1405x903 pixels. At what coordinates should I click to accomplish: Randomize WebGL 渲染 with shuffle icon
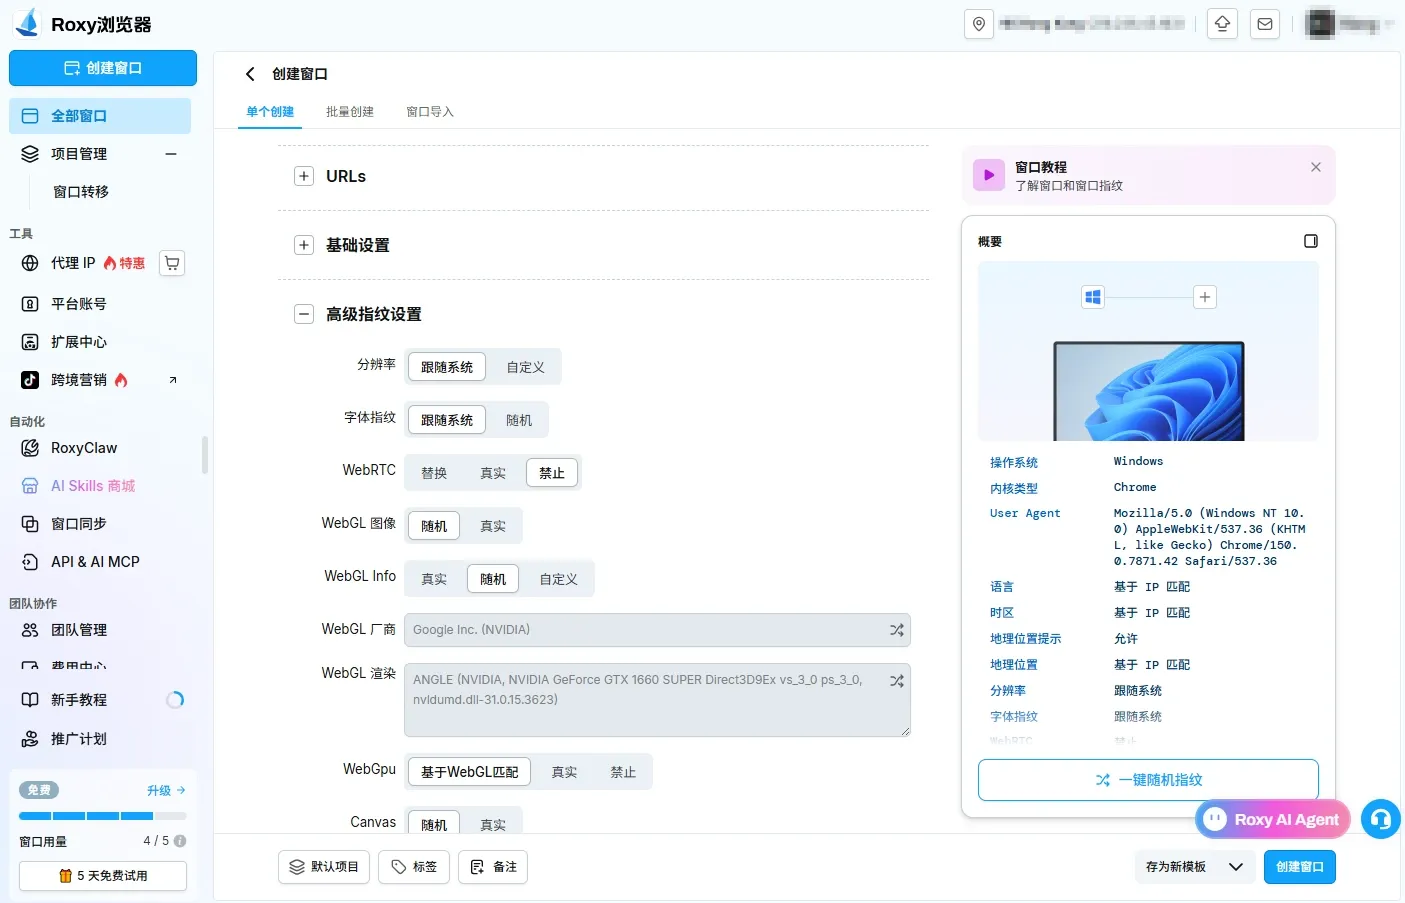(897, 680)
